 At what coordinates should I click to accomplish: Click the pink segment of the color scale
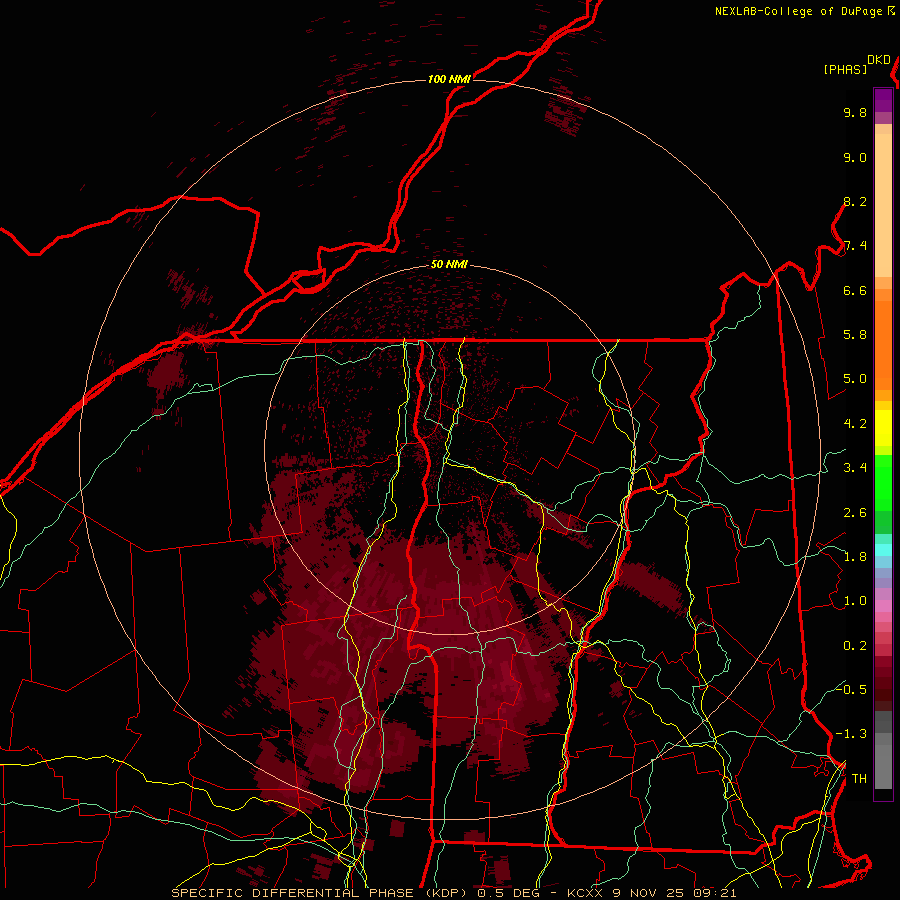coord(883,606)
